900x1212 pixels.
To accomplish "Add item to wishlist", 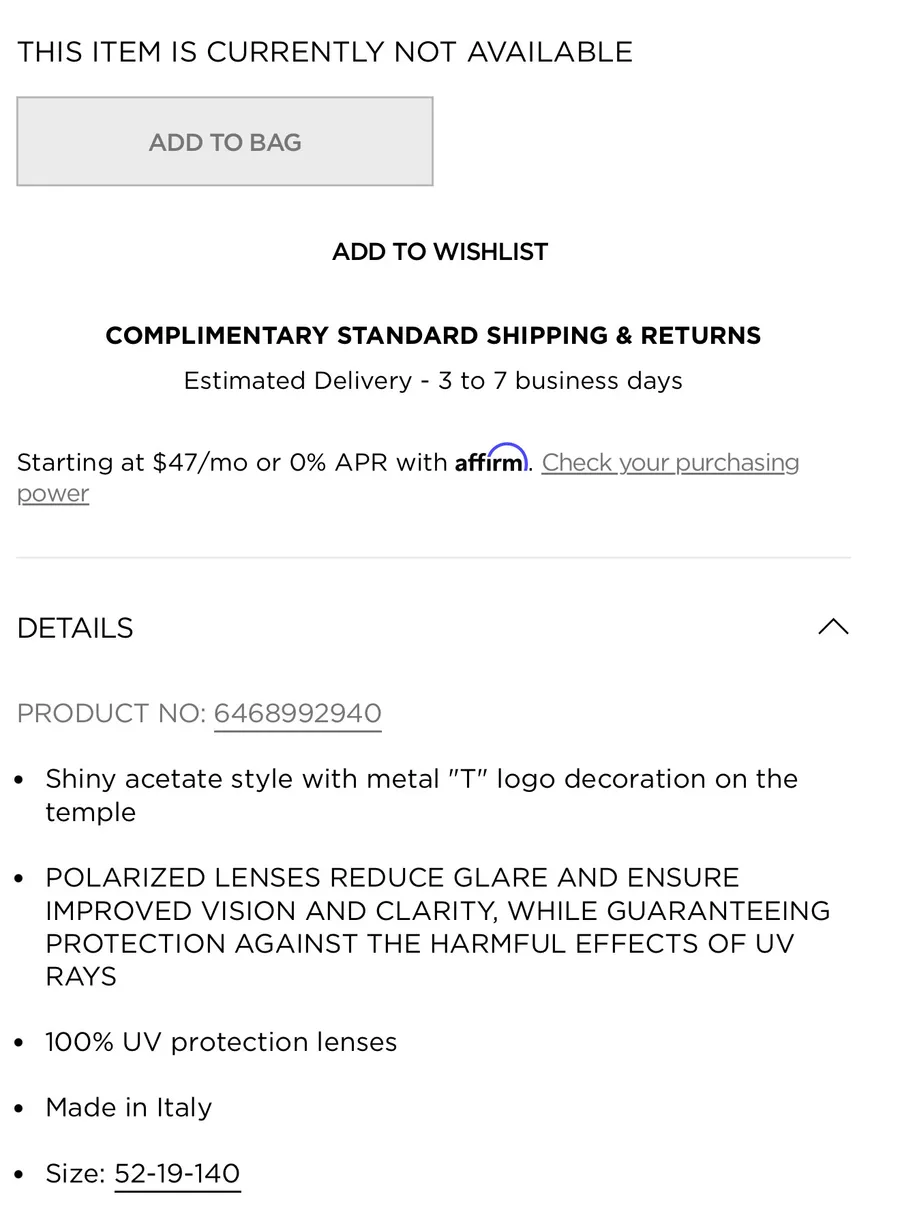I will 440,251.
